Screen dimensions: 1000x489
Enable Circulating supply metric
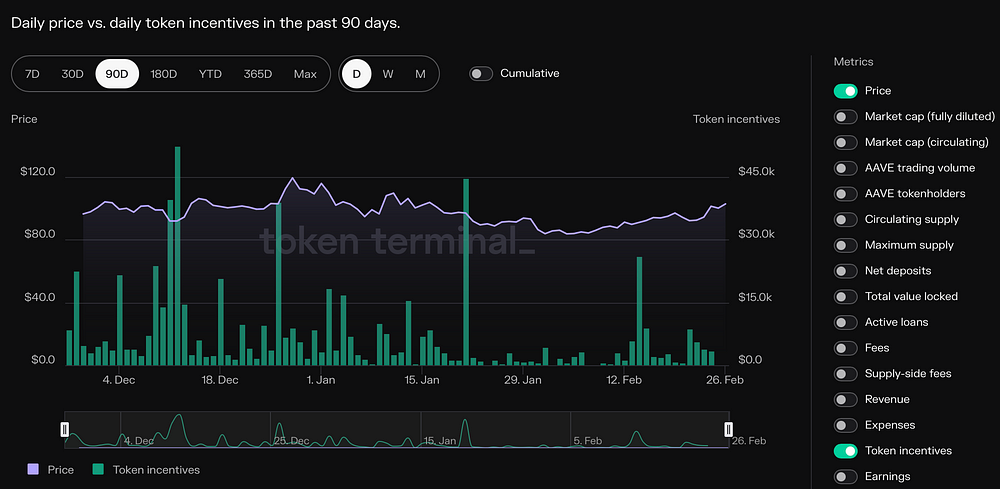(846, 219)
